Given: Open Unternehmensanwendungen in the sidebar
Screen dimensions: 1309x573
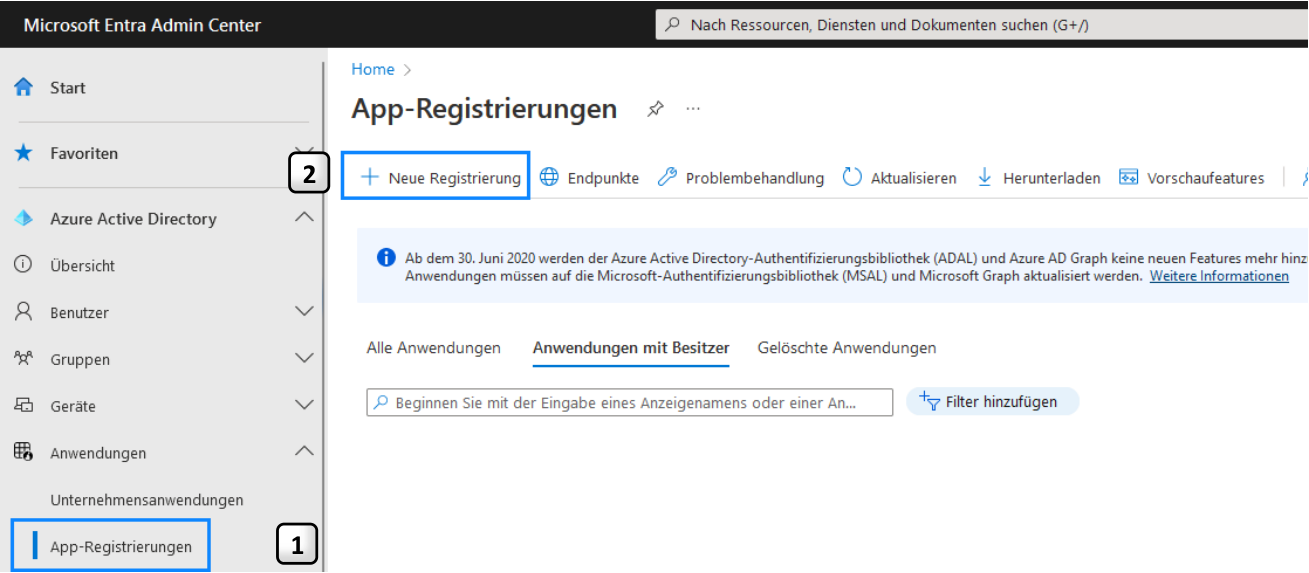Looking at the screenshot, I should (x=147, y=500).
